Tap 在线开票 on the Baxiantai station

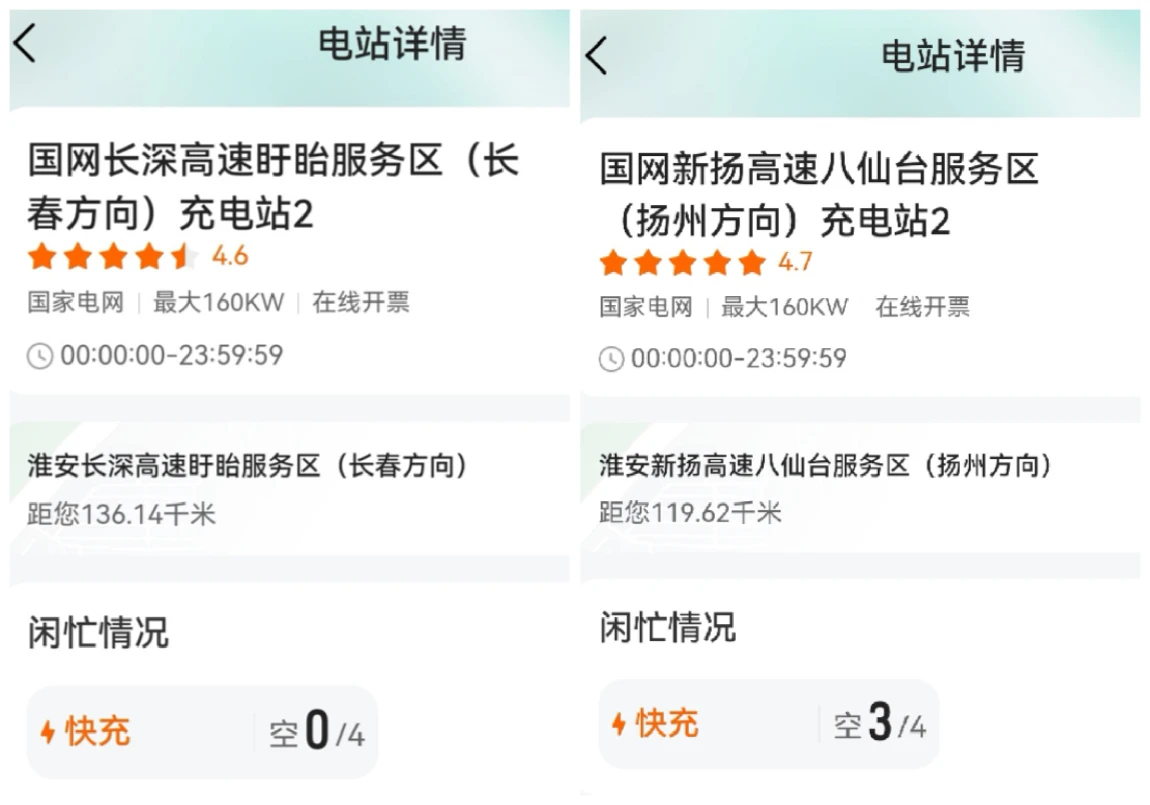[x=922, y=307]
